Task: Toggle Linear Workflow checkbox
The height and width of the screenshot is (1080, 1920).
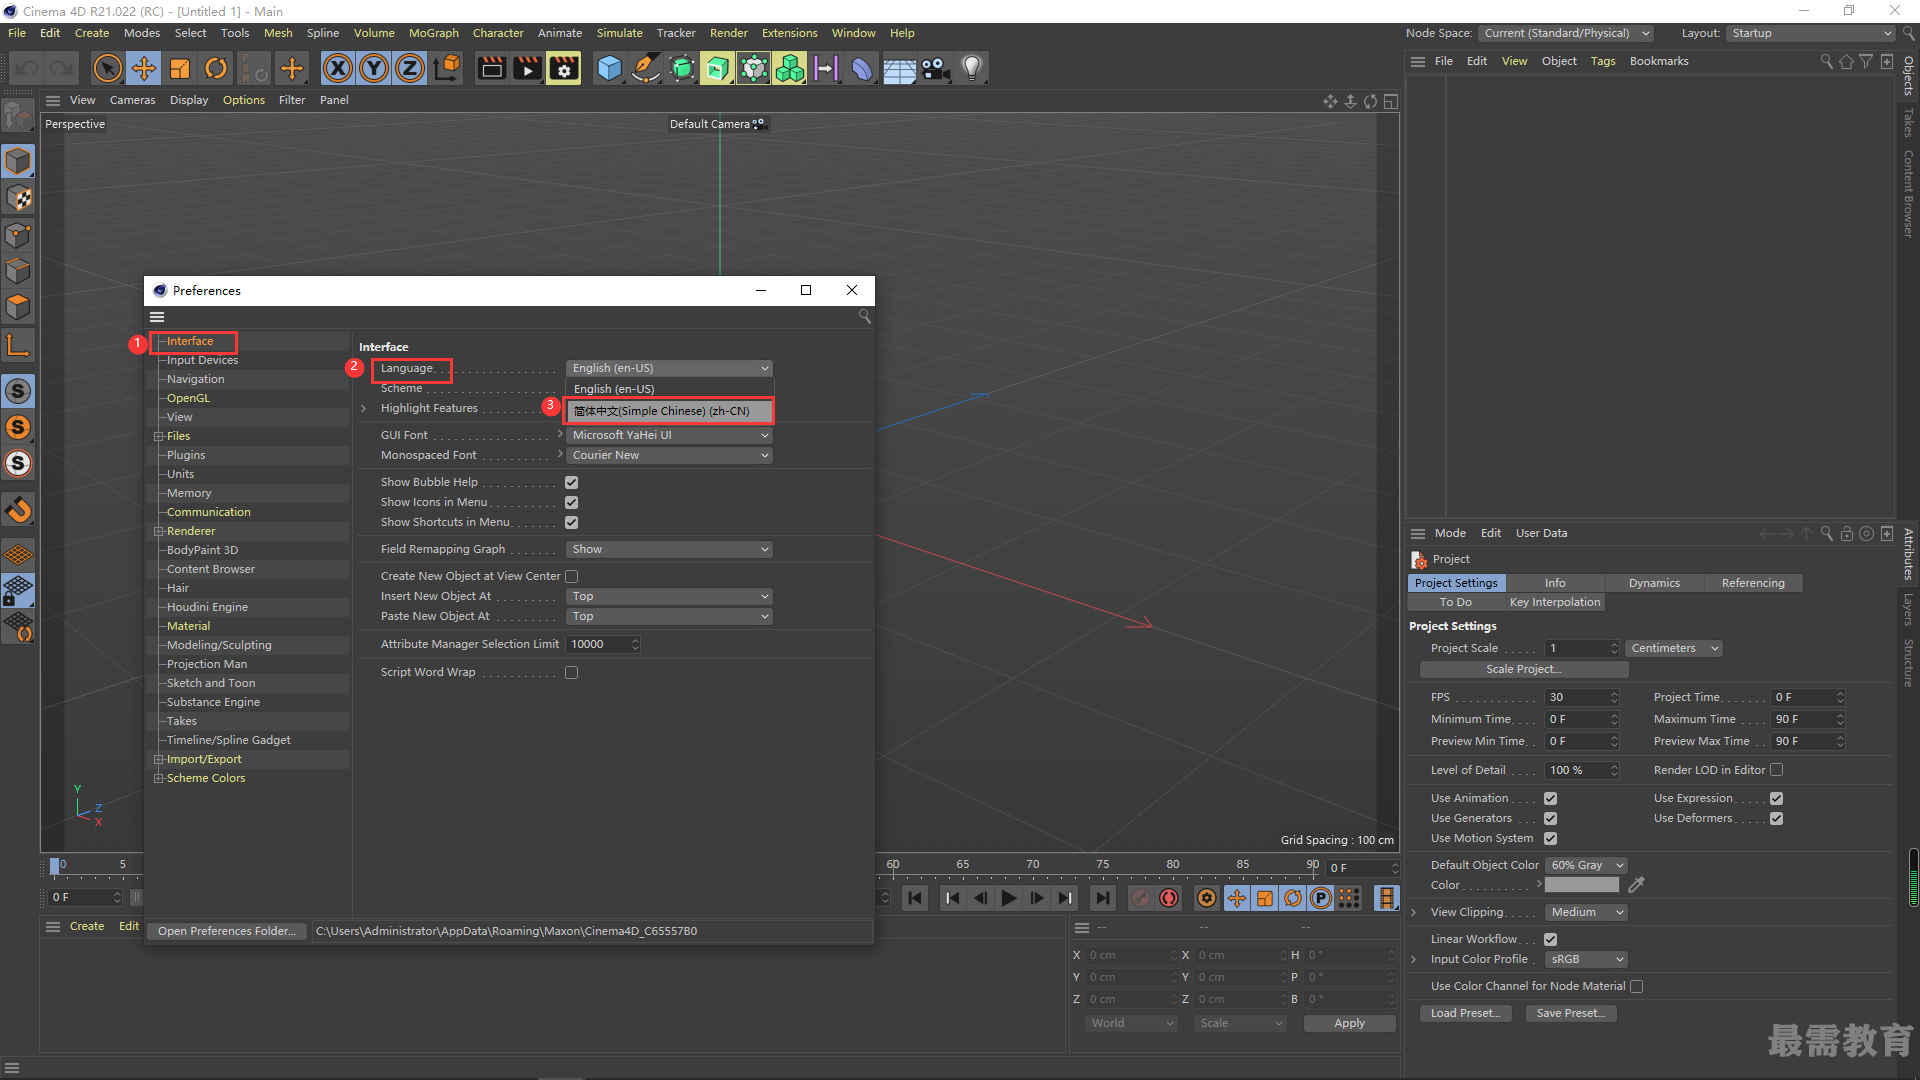Action: click(x=1550, y=939)
